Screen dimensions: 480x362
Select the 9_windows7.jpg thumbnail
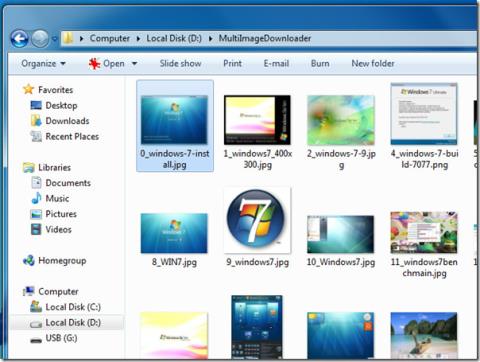point(257,221)
